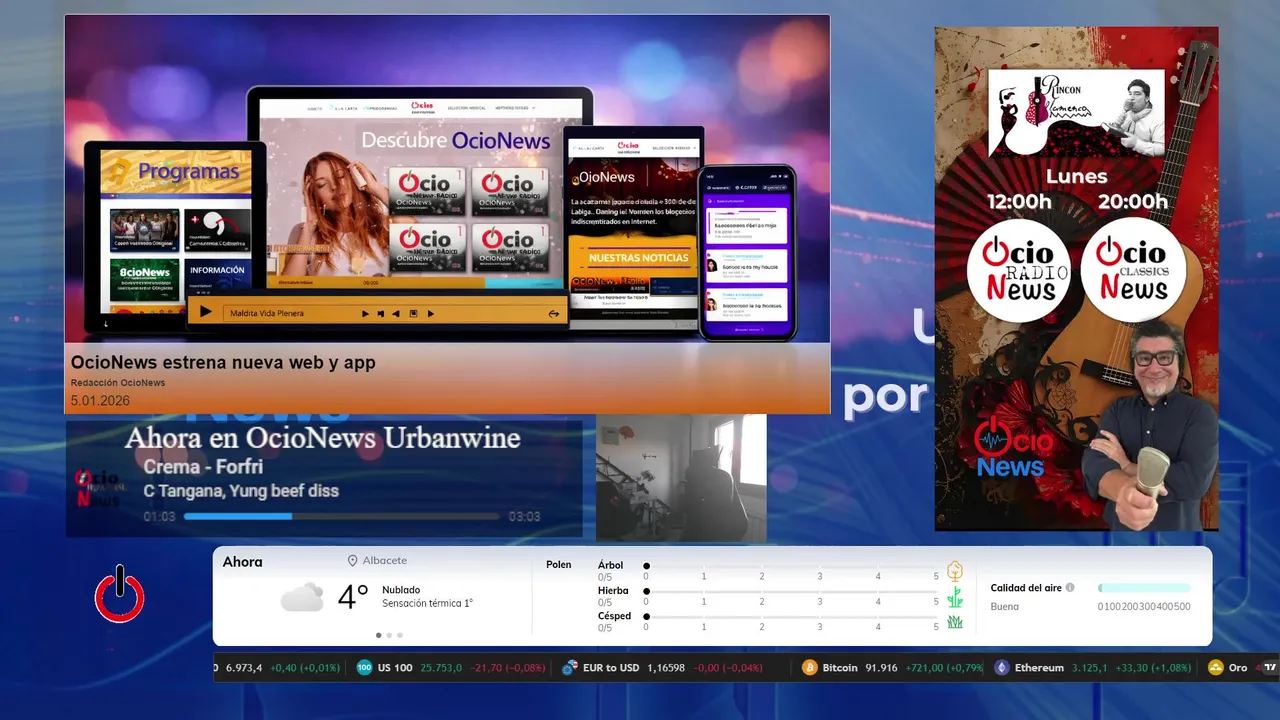1280x720 pixels.
Task: Click the US 100 badge icon
Action: pos(365,668)
